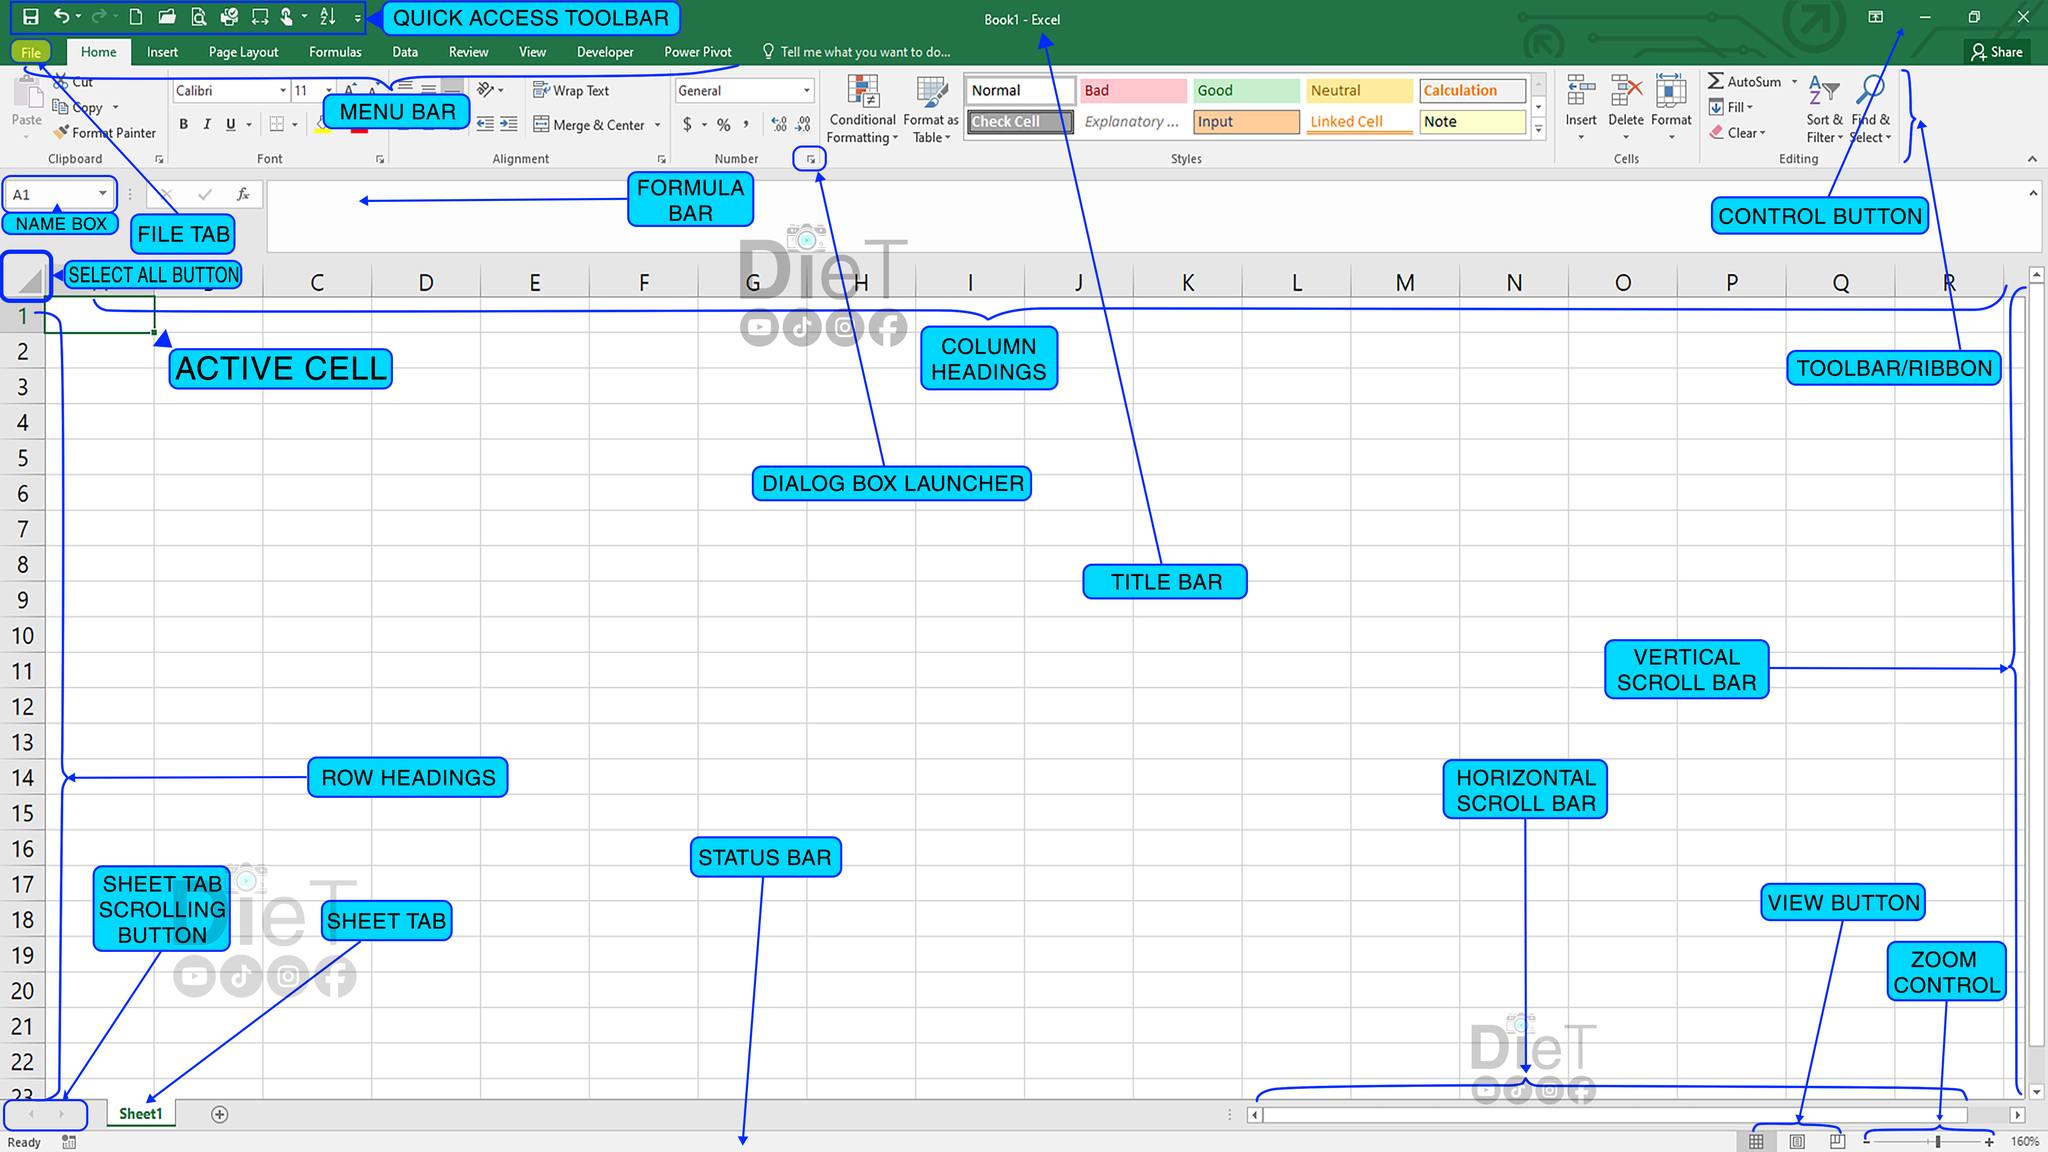The image size is (2048, 1152).
Task: Apply the Bad cell style
Action: tap(1132, 91)
